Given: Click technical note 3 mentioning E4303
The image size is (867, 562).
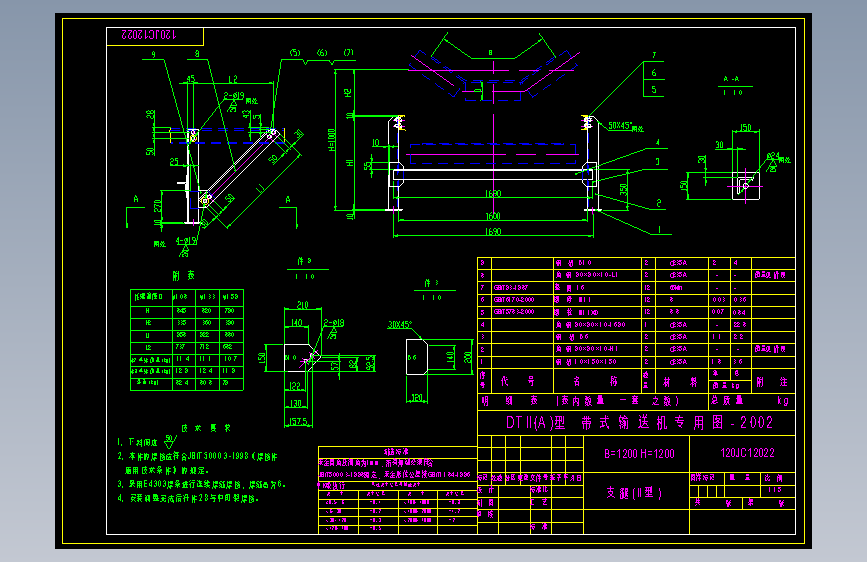Looking at the screenshot, I should tap(201, 484).
